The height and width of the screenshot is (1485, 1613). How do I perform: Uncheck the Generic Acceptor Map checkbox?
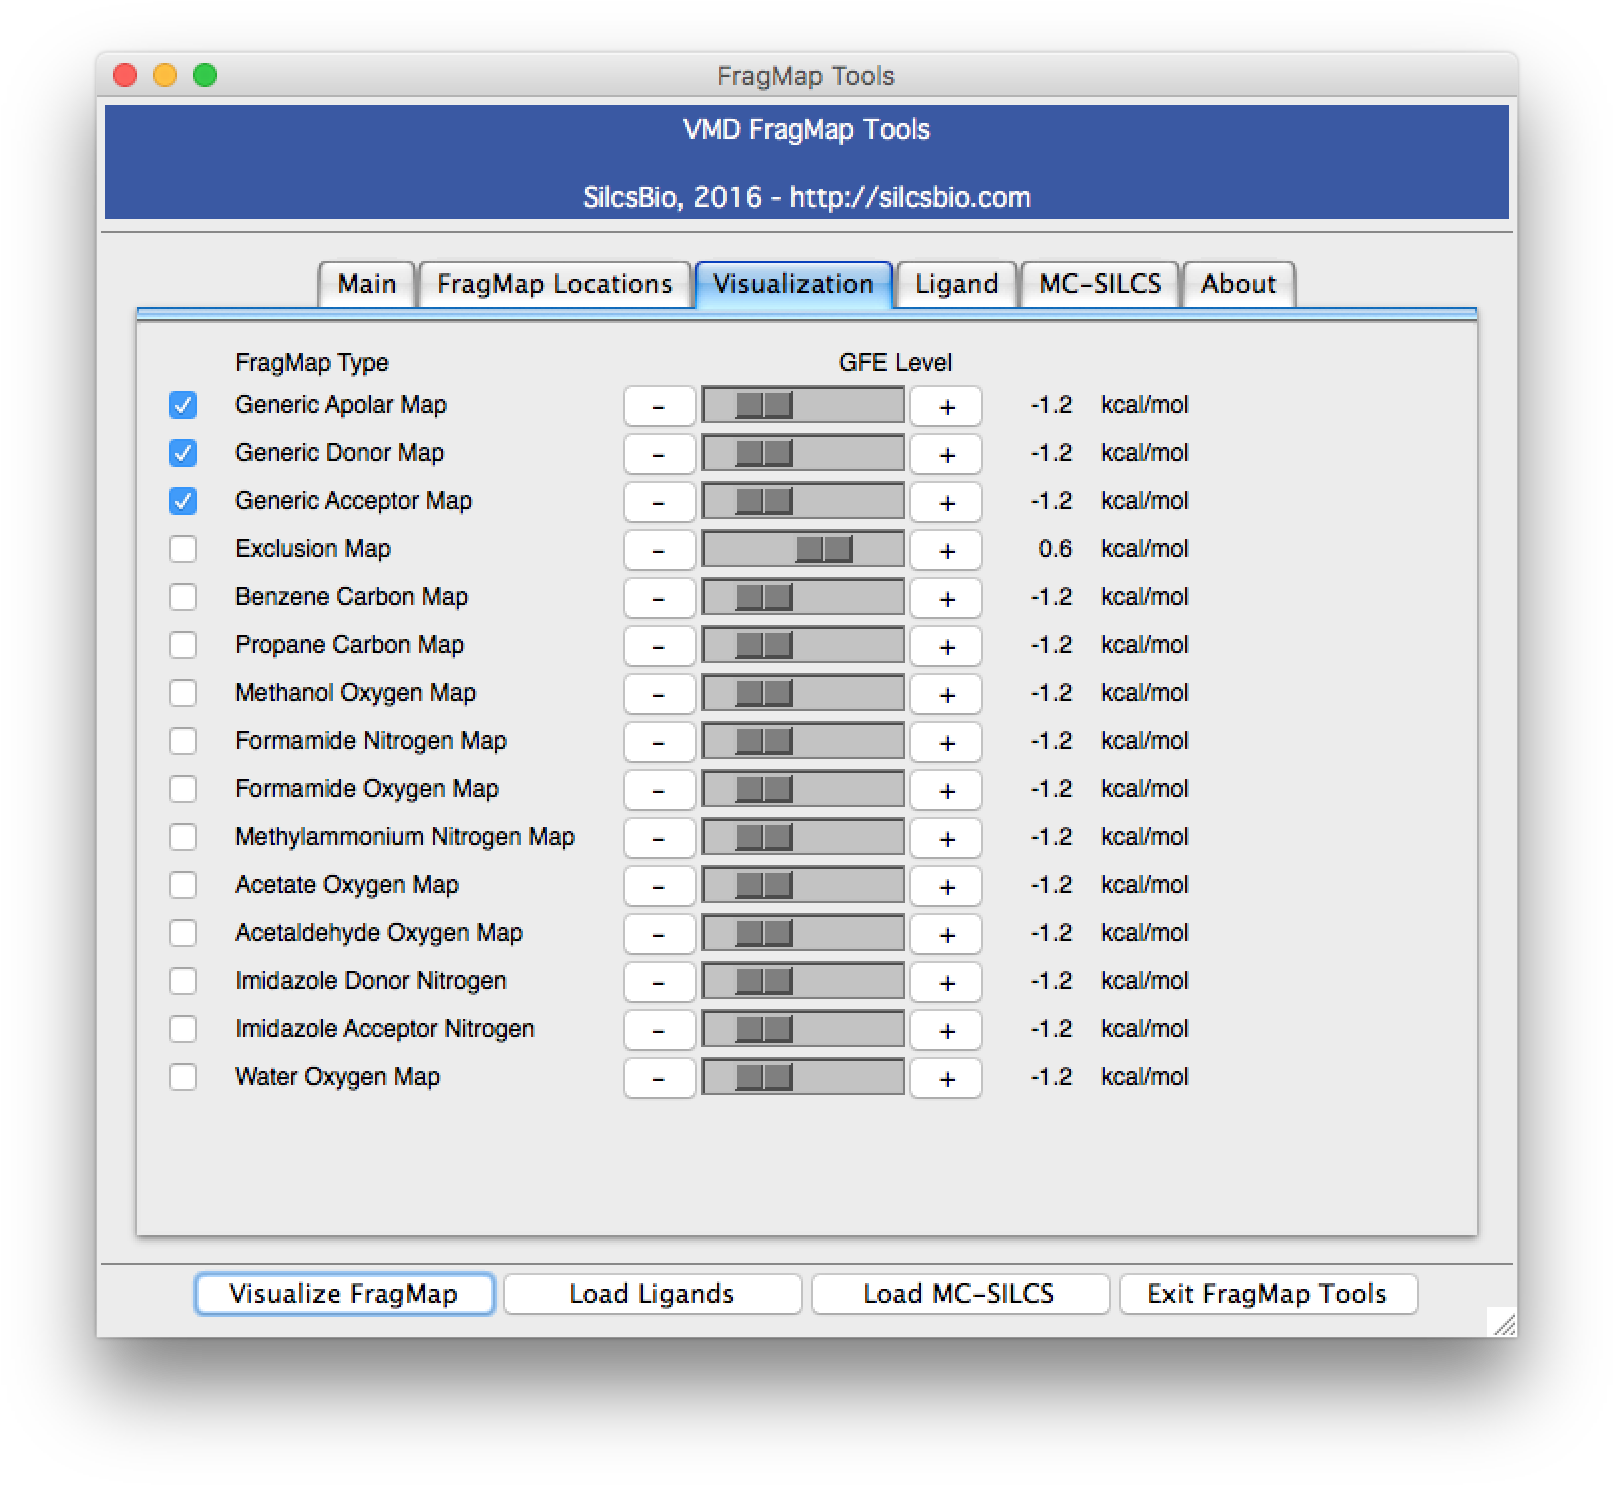tap(183, 501)
